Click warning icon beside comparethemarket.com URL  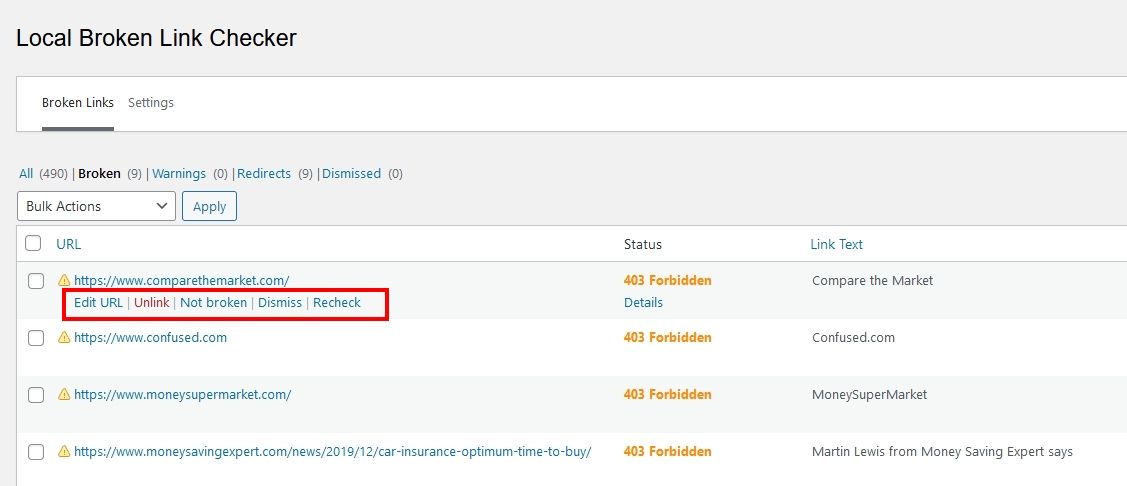point(64,280)
